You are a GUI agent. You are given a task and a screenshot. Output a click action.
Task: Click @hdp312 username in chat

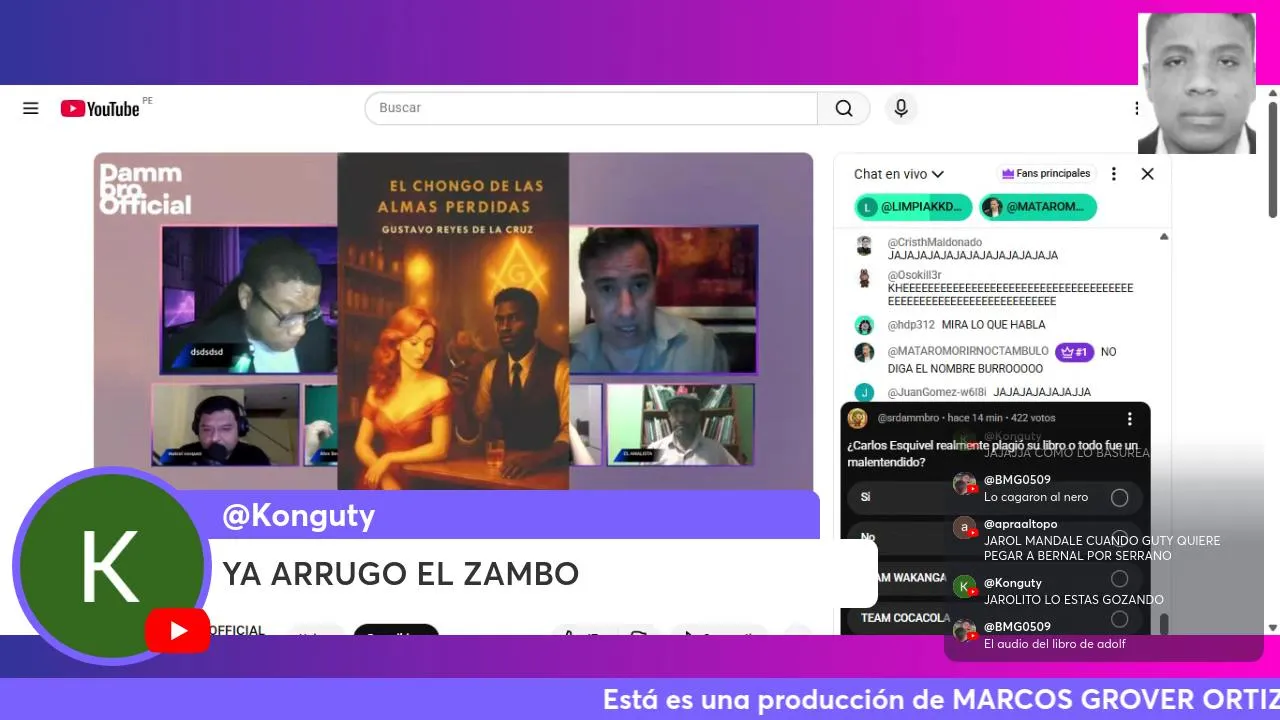[x=911, y=325]
